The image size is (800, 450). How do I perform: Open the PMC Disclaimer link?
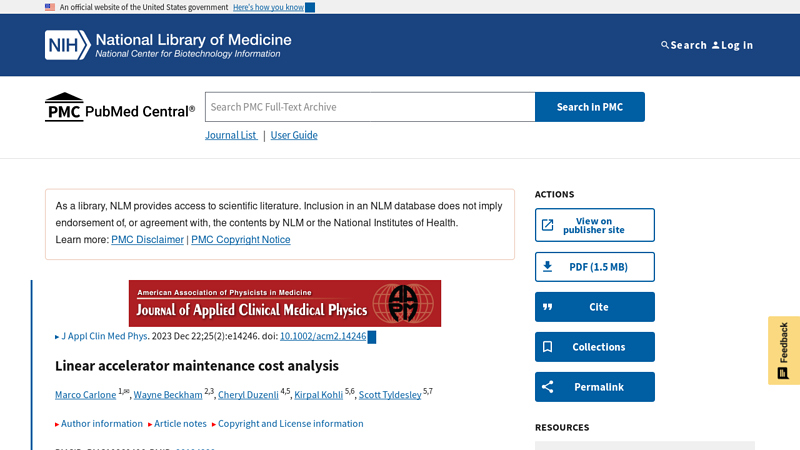point(147,240)
